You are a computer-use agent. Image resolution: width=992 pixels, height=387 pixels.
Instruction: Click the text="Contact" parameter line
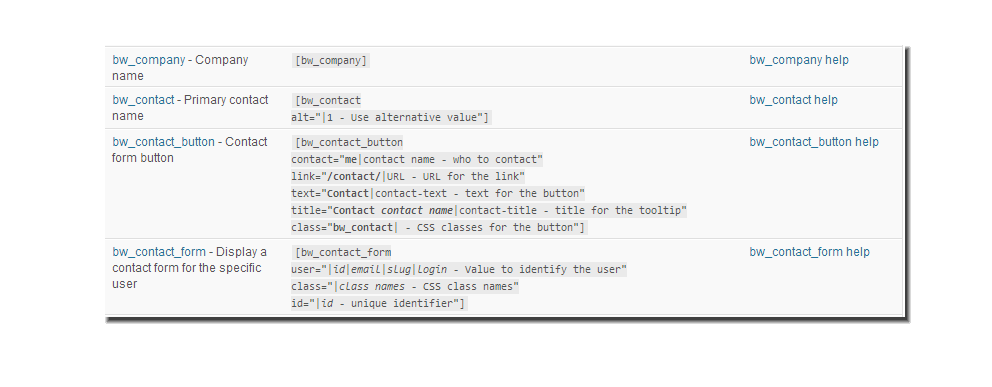[438, 194]
